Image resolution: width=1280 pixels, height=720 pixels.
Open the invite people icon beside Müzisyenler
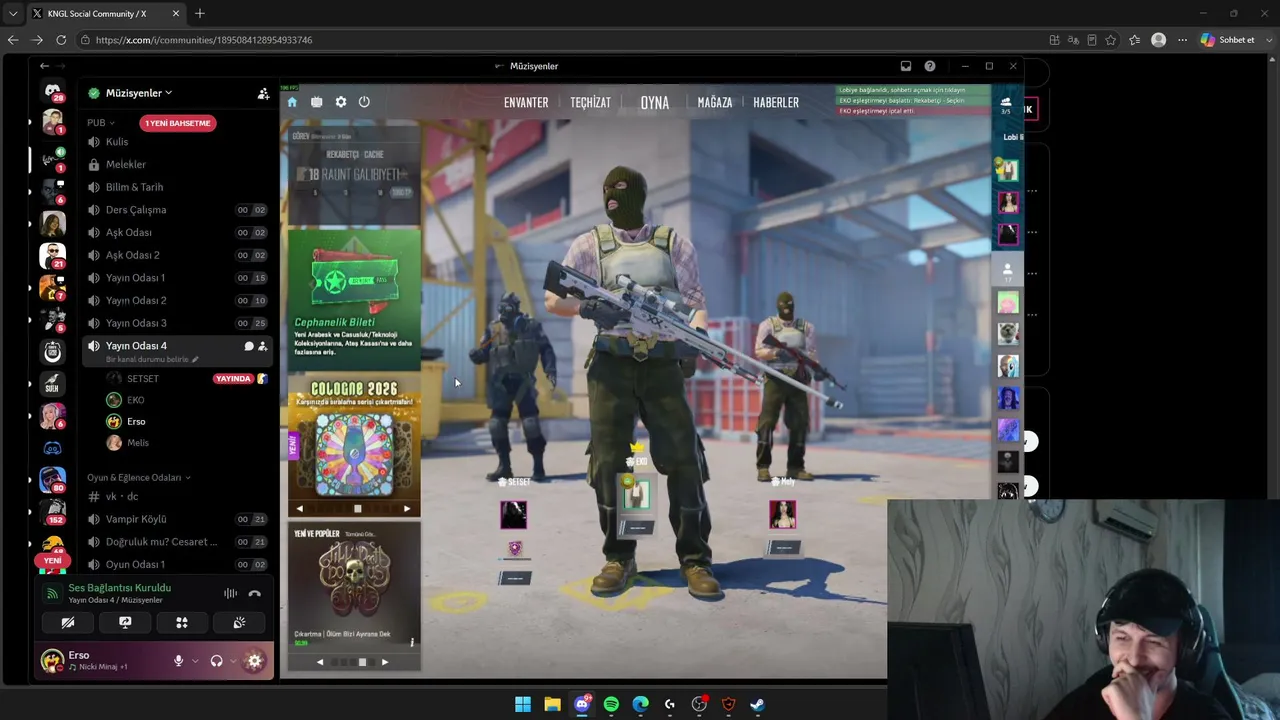click(x=263, y=93)
